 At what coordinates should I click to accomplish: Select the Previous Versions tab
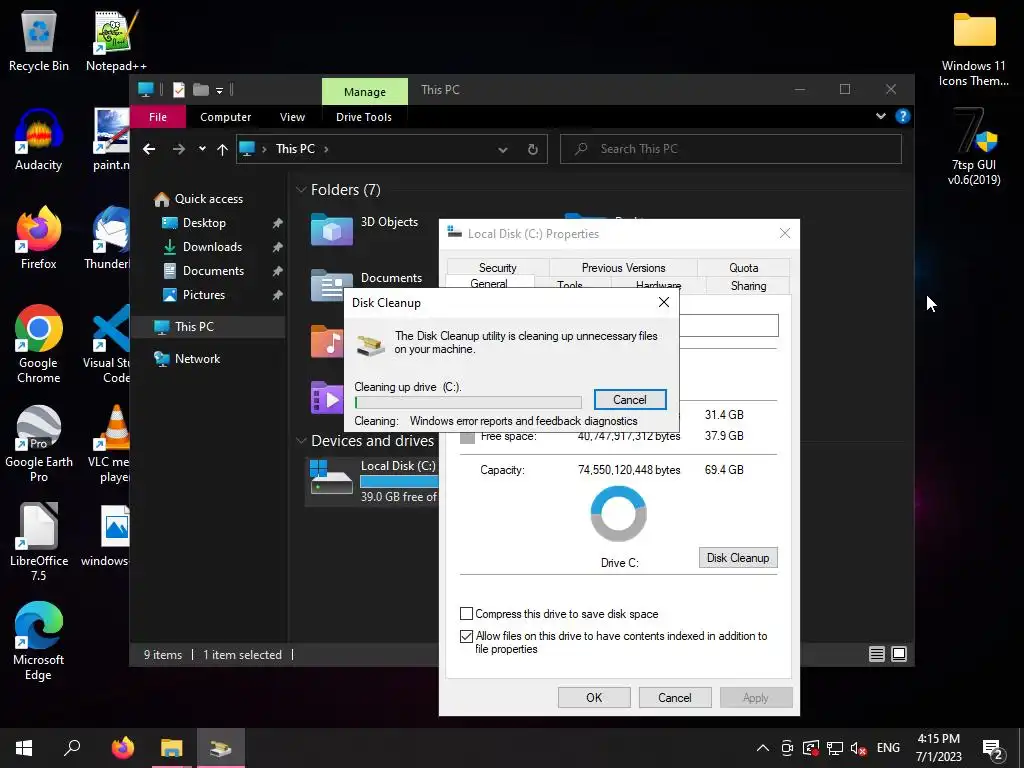(x=624, y=268)
